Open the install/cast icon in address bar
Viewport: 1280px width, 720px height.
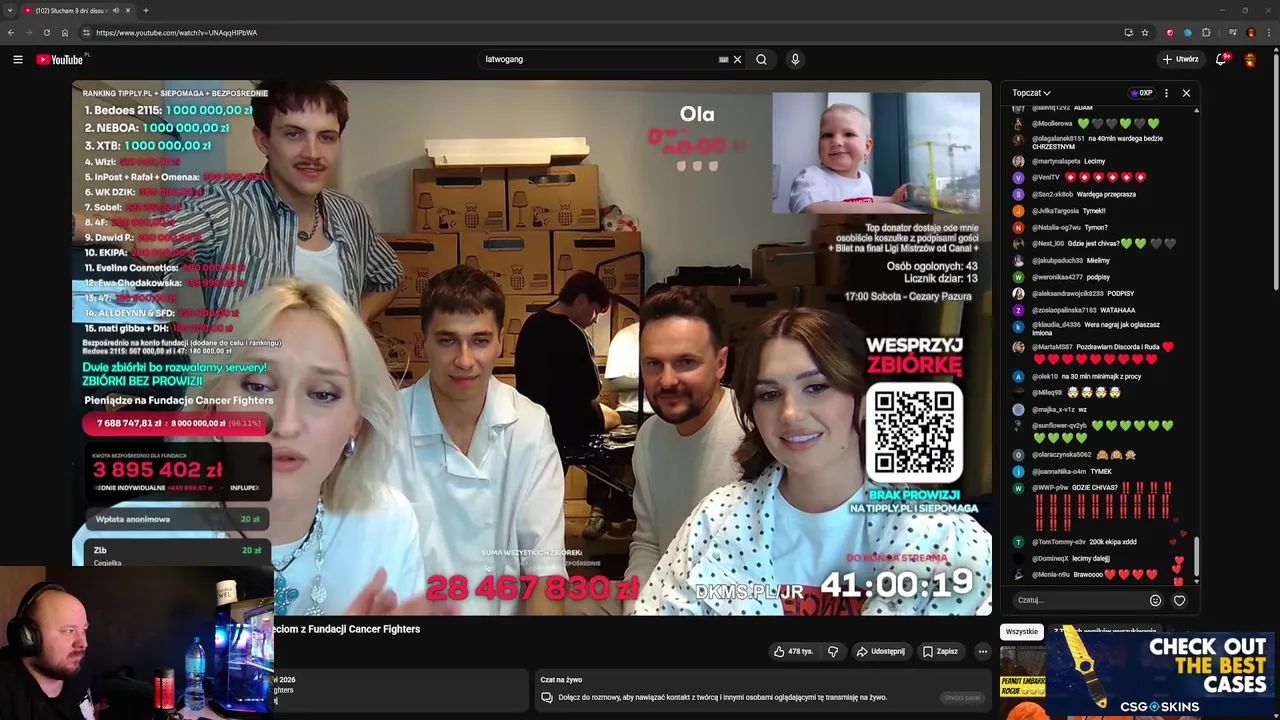(x=1128, y=32)
